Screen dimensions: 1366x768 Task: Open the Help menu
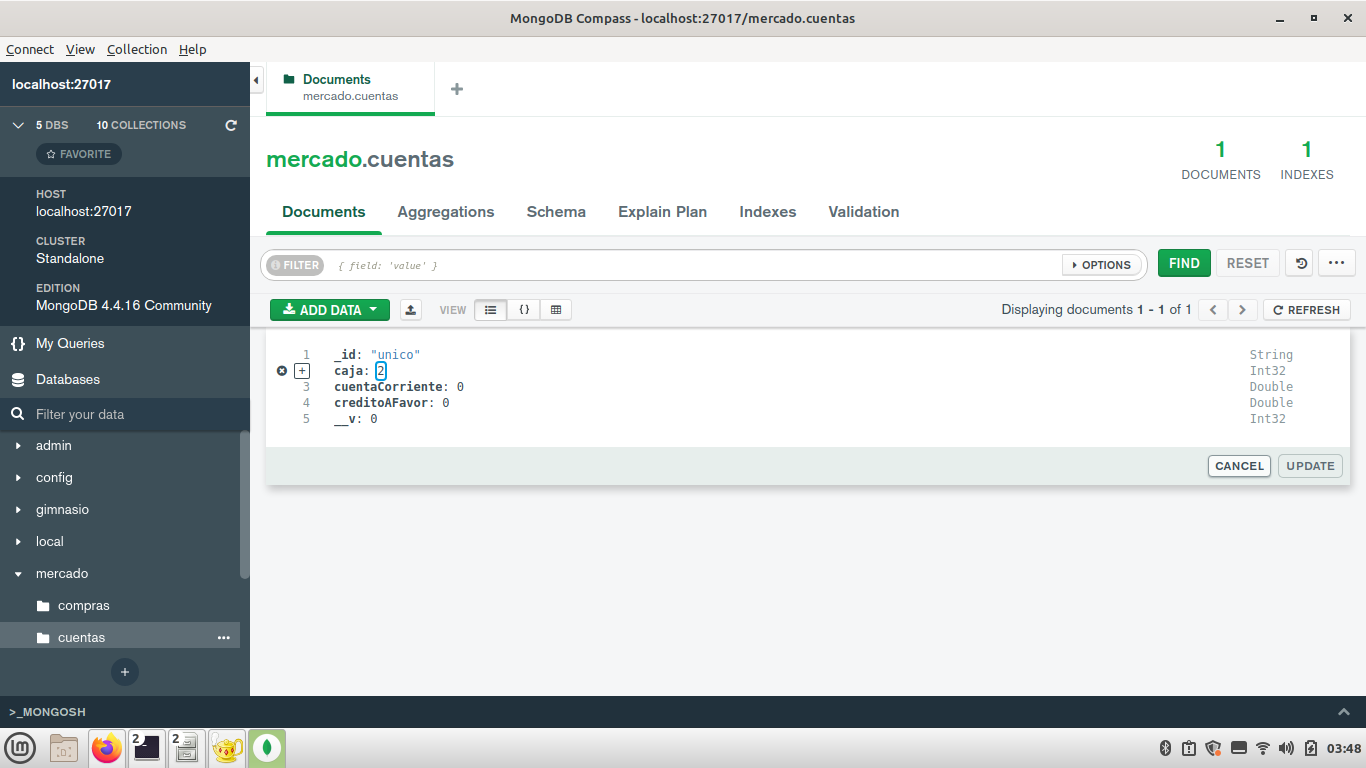193,49
